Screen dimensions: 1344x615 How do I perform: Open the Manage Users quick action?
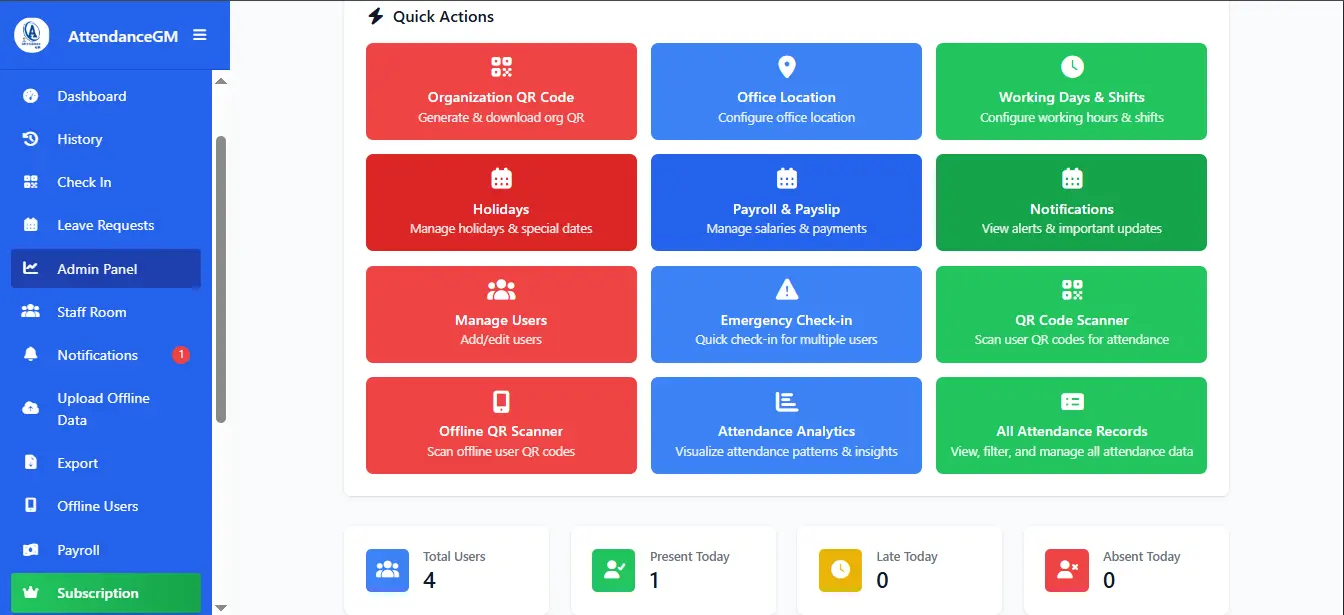click(500, 314)
